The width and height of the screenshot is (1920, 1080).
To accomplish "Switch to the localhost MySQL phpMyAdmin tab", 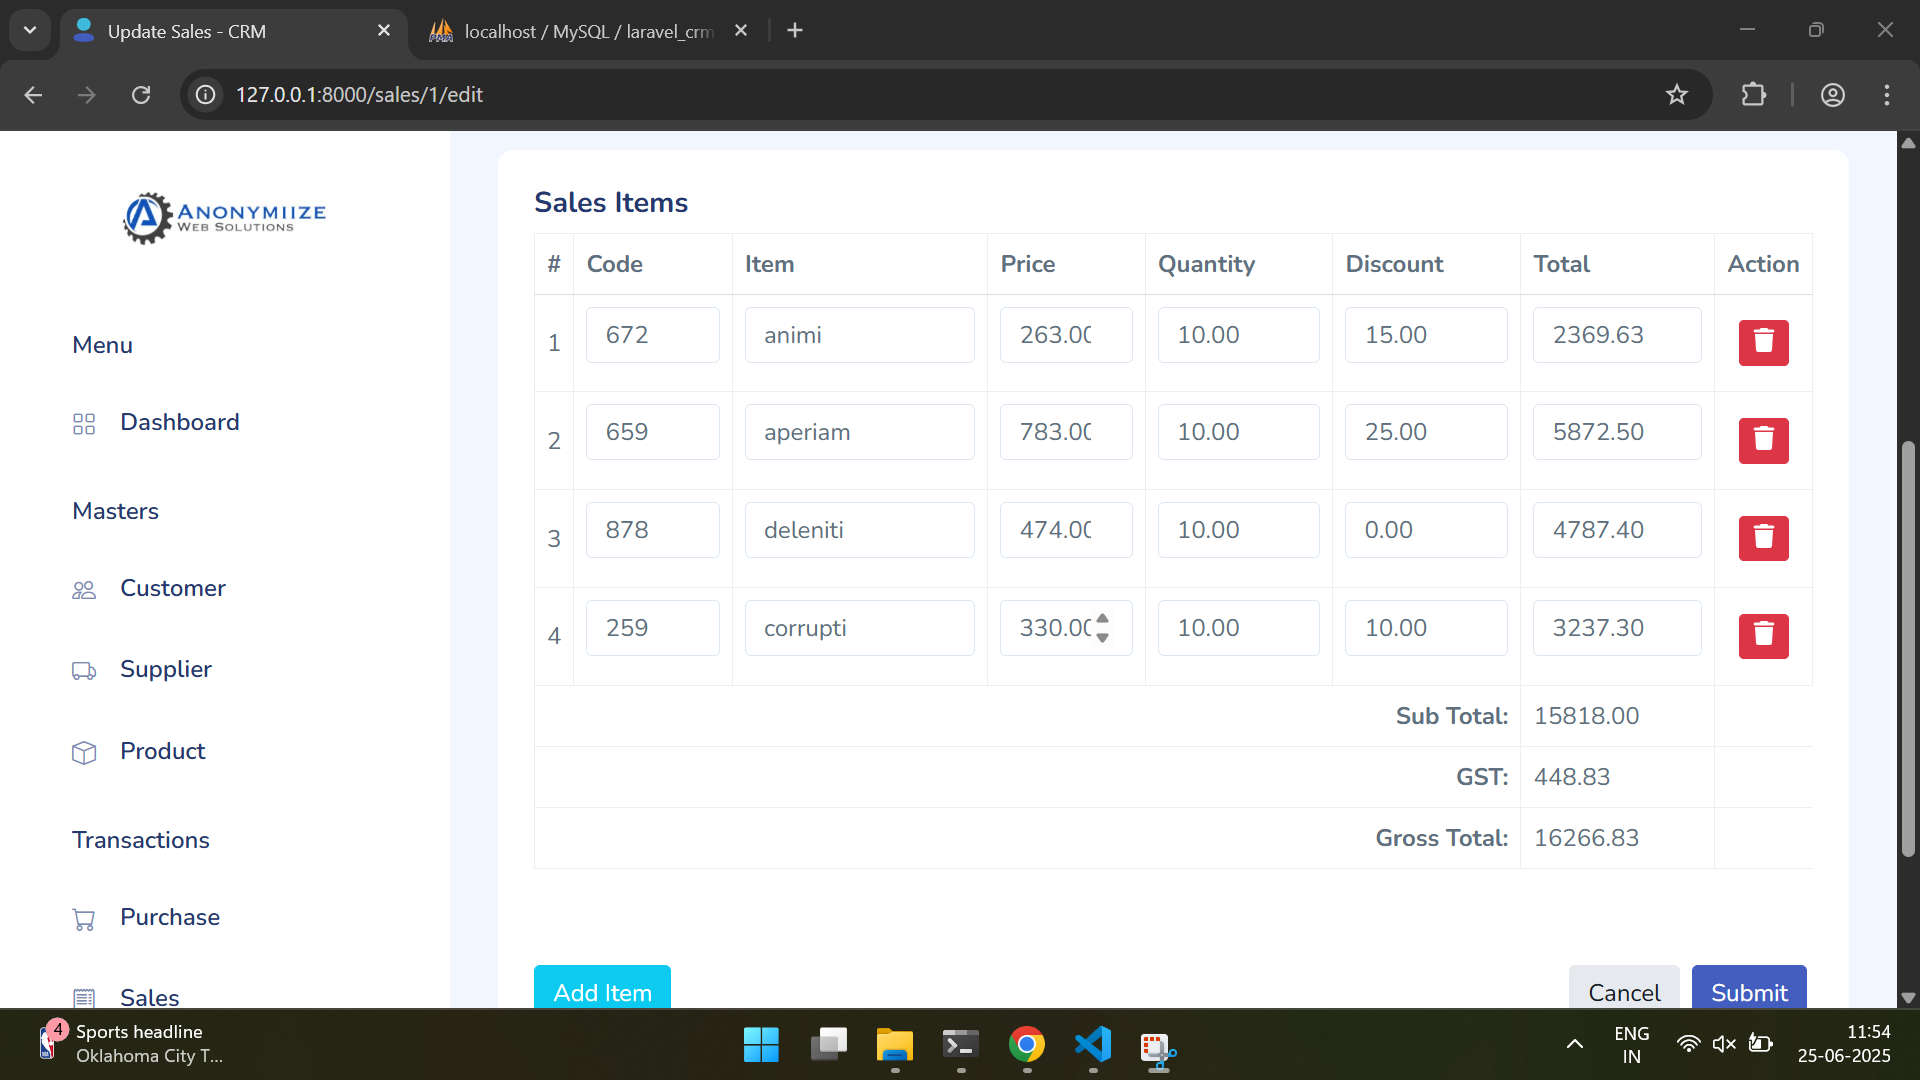I will pyautogui.click(x=587, y=31).
